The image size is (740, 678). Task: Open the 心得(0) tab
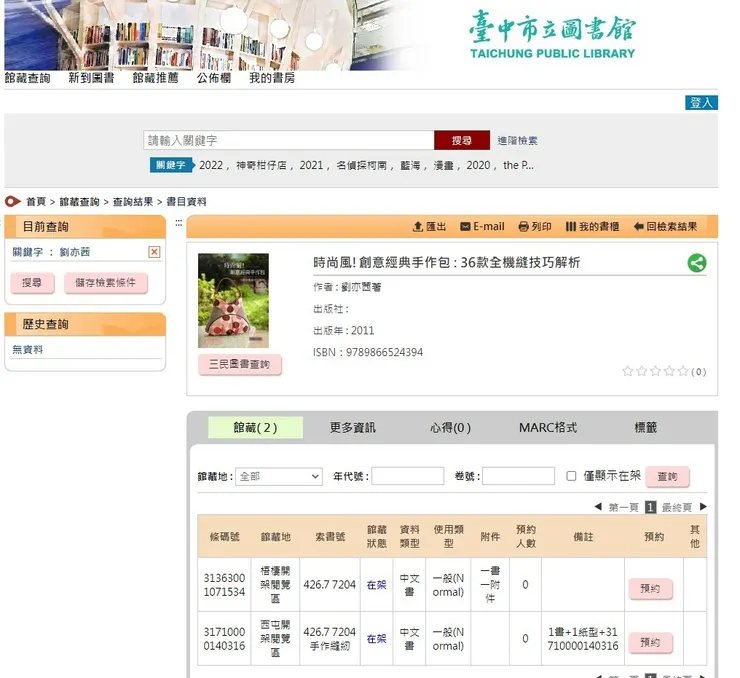tap(450, 427)
